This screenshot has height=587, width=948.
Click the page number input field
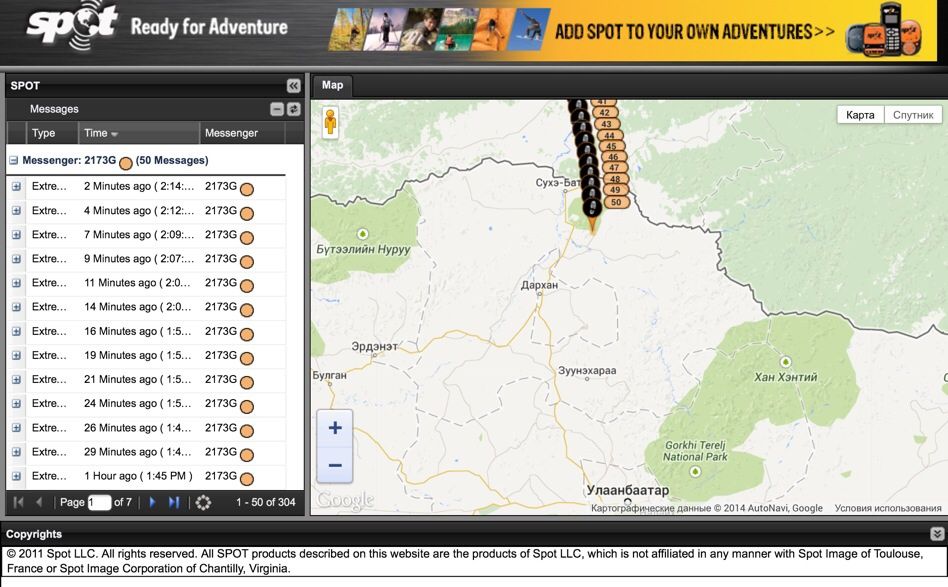pyautogui.click(x=99, y=502)
